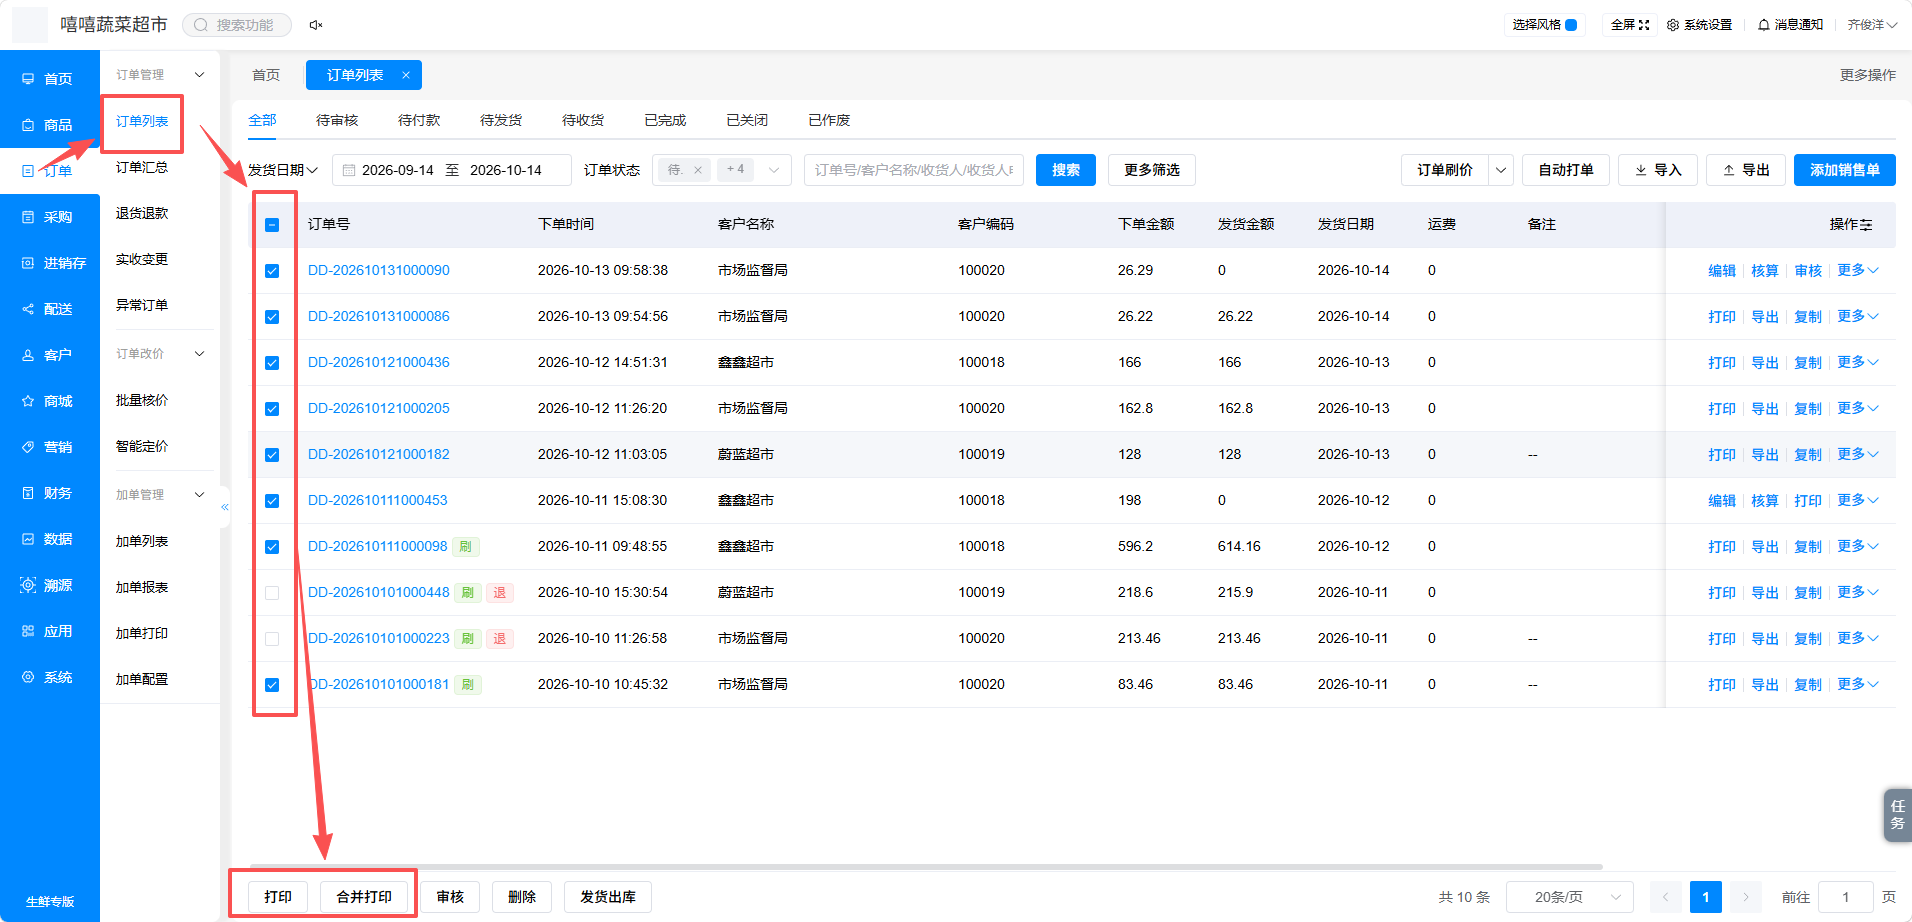Toggle the 选择风格 style switch
This screenshot has width=1912, height=922.
pos(1571,25)
